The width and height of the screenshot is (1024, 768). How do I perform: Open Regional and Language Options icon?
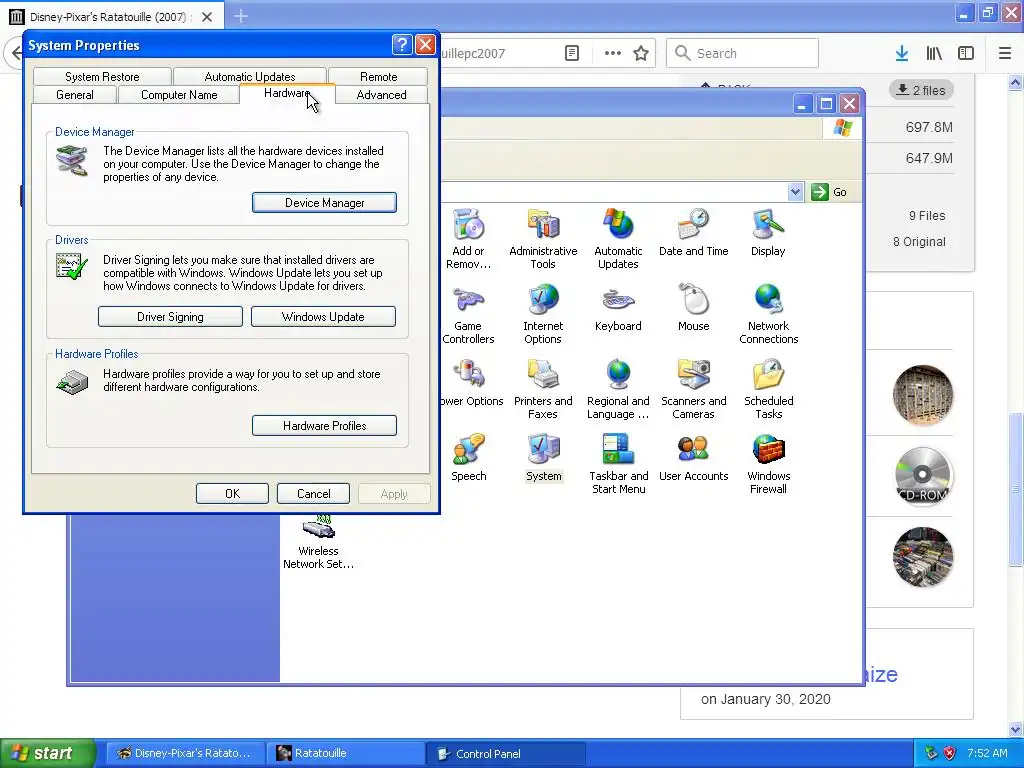618,389
